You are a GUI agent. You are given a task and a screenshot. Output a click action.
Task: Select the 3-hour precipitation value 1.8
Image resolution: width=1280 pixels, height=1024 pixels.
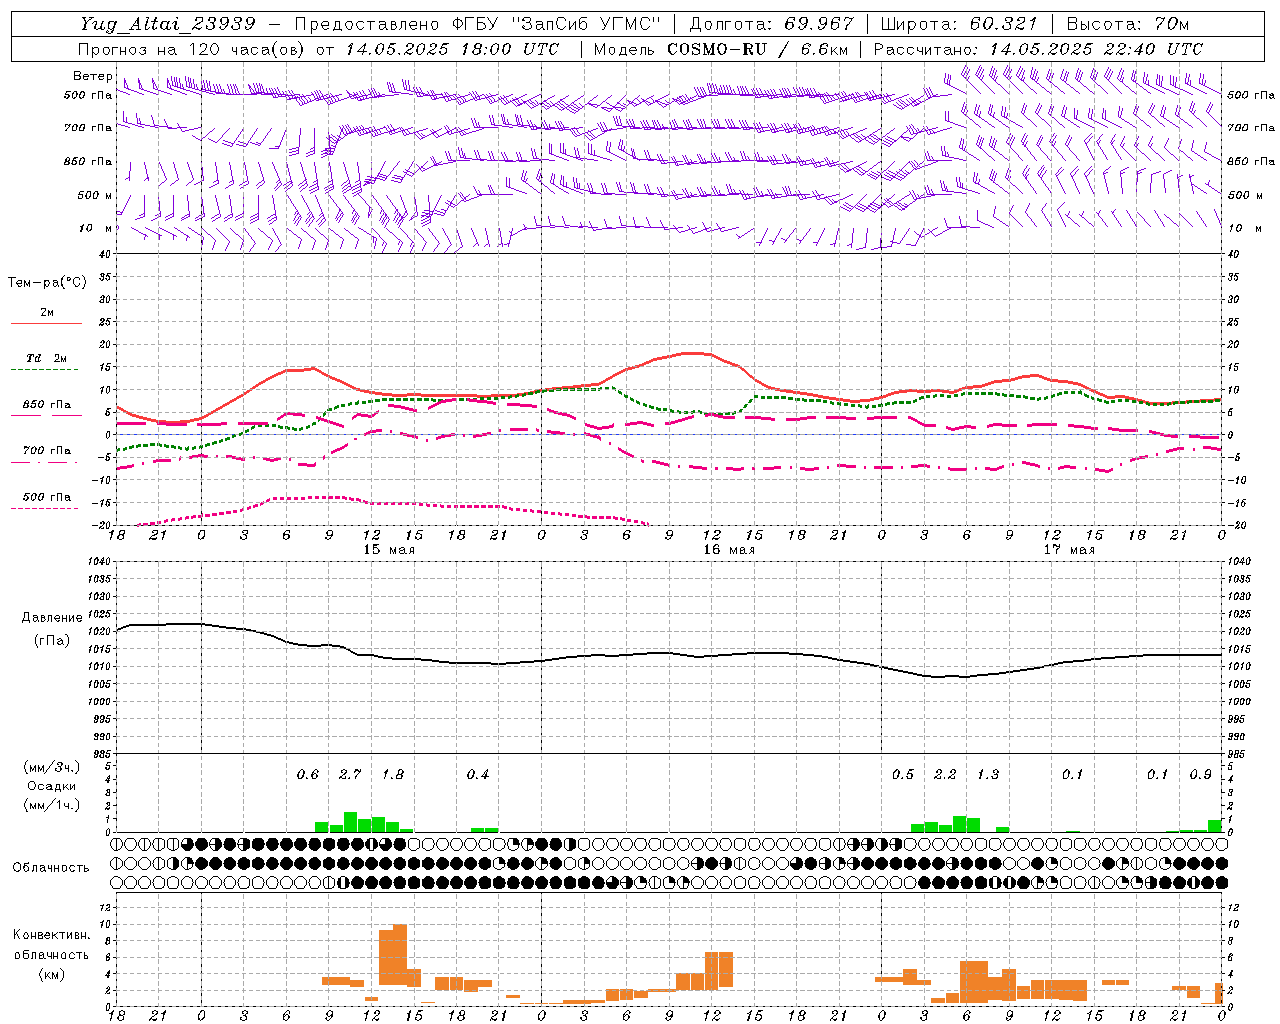pos(393,775)
